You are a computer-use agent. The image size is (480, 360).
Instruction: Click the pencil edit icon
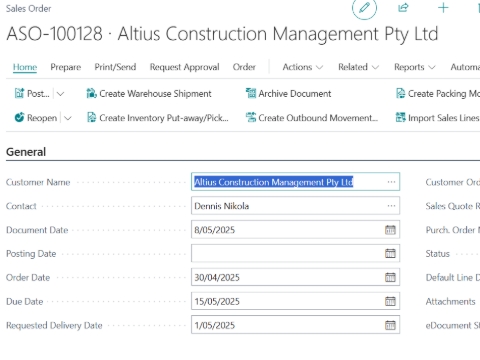[364, 7]
